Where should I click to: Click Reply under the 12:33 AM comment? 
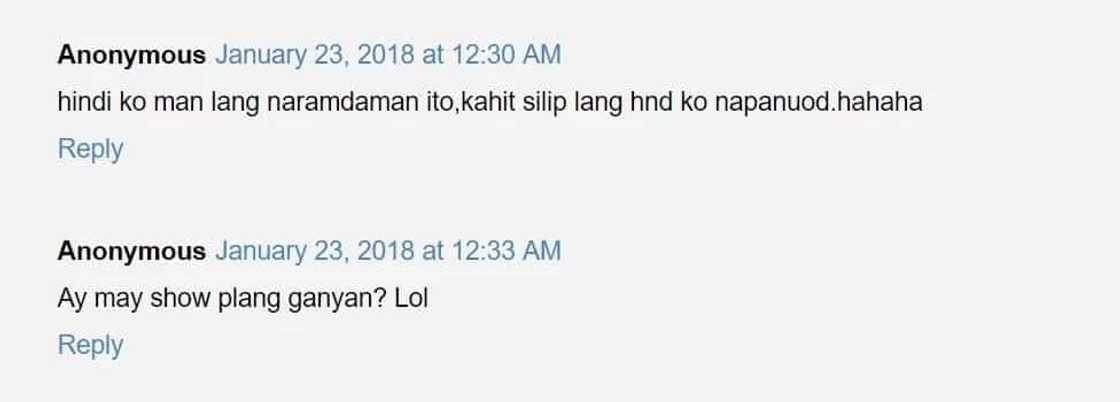click(x=90, y=346)
